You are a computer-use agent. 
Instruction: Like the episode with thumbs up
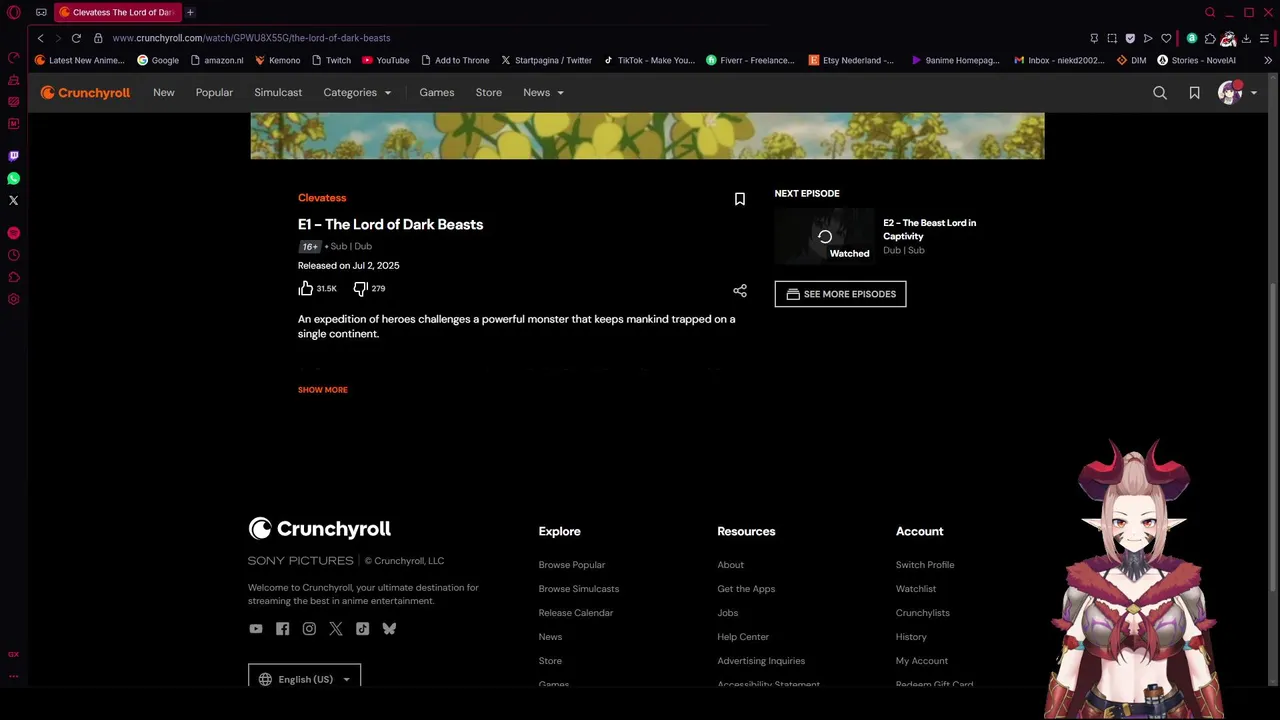click(306, 288)
